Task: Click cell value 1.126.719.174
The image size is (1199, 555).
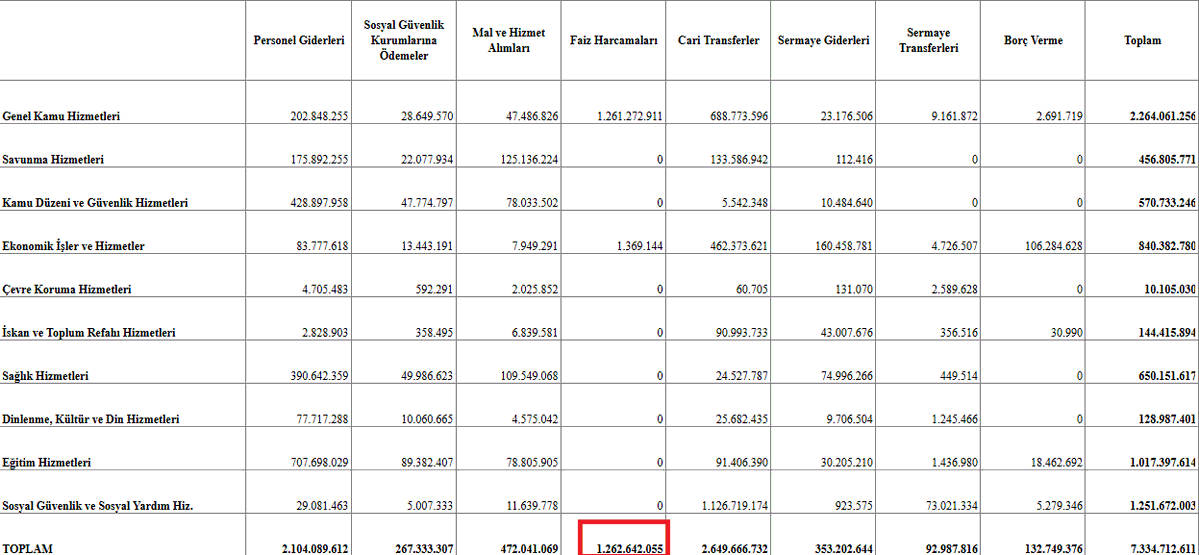Action: point(734,506)
